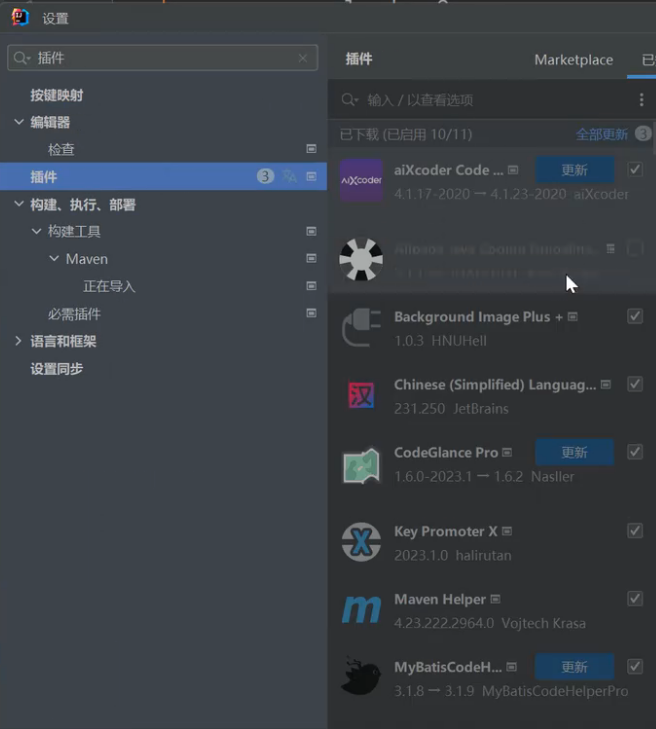Select 必需插件 in settings tree

(x=74, y=314)
